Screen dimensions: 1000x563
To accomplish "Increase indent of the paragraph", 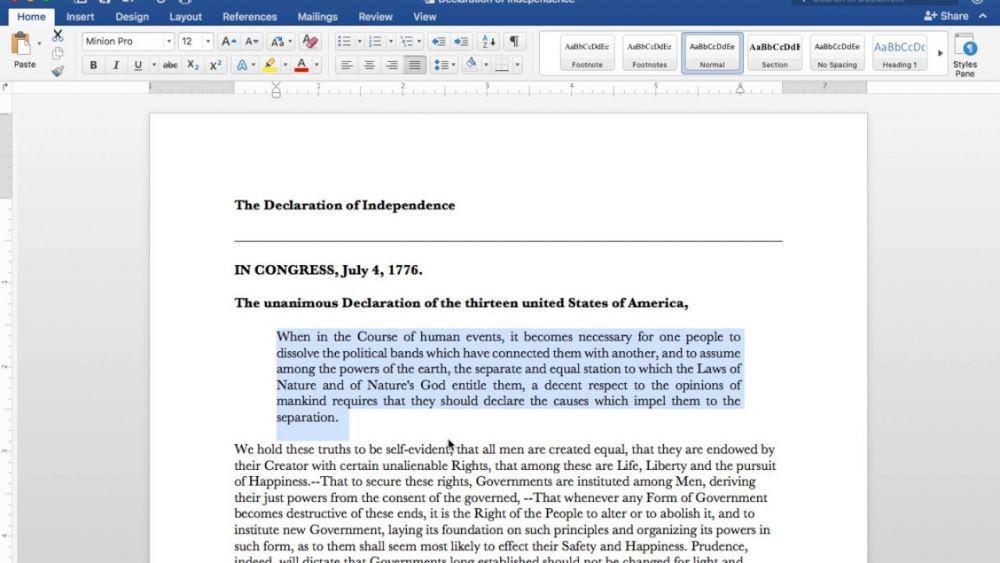I will tap(461, 41).
